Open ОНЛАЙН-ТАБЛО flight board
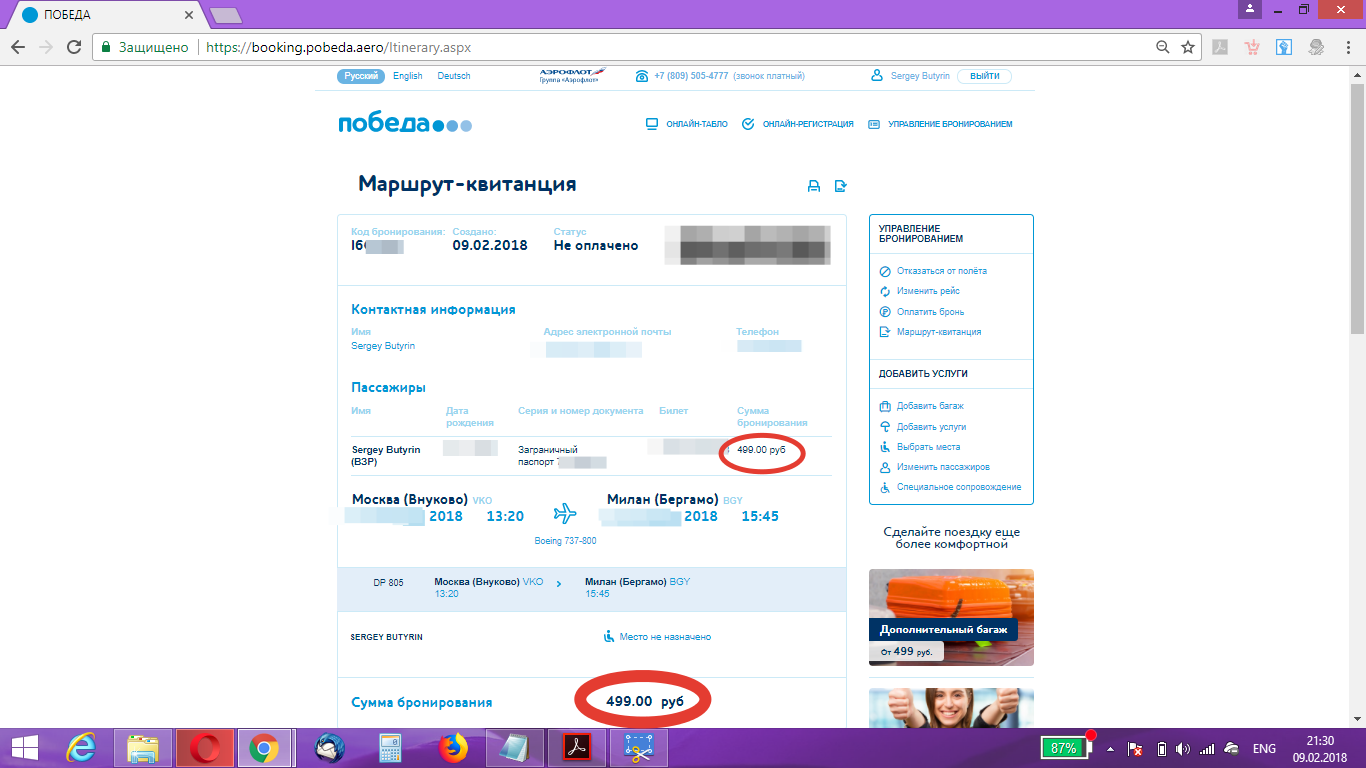 [x=686, y=124]
